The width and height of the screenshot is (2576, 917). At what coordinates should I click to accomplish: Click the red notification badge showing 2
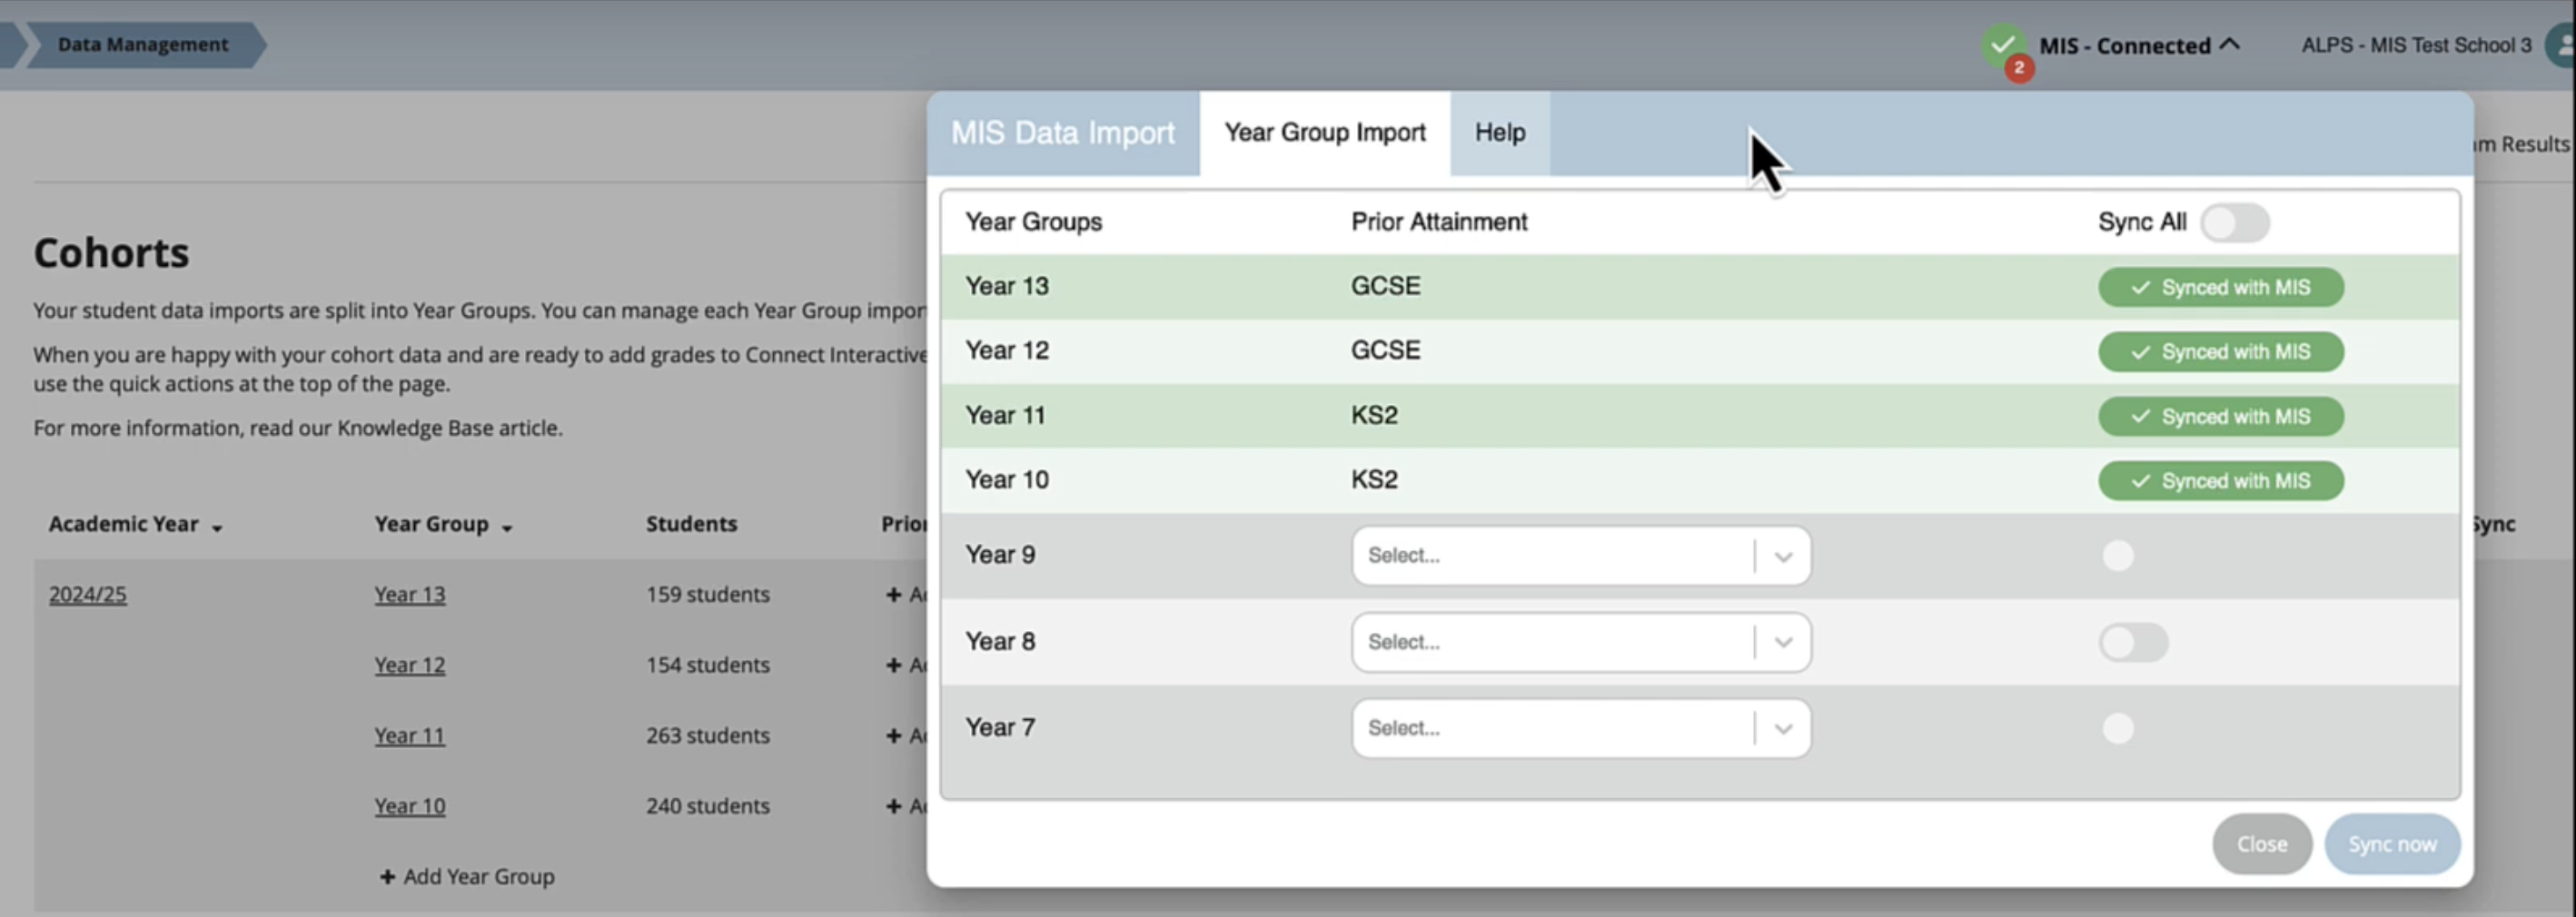(x=2019, y=68)
